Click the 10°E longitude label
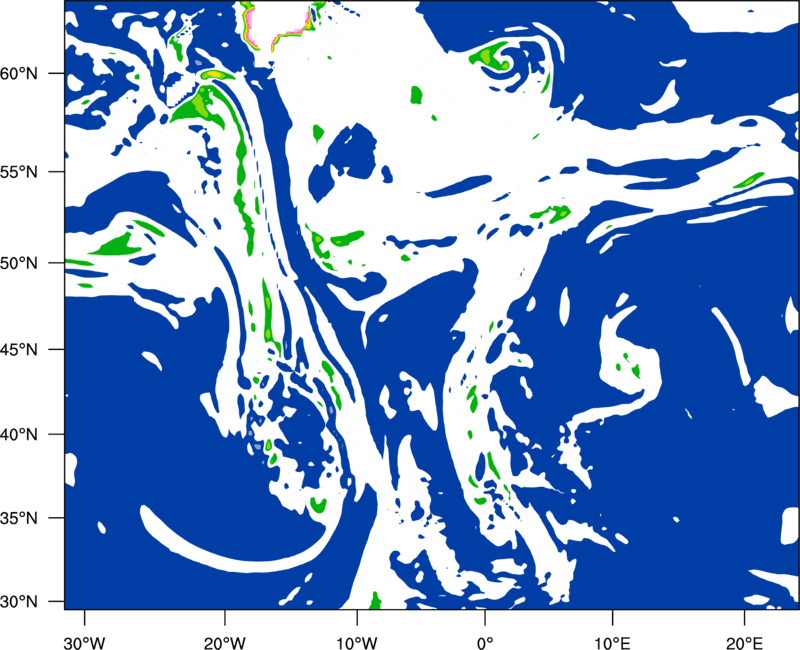 pyautogui.click(x=612, y=643)
